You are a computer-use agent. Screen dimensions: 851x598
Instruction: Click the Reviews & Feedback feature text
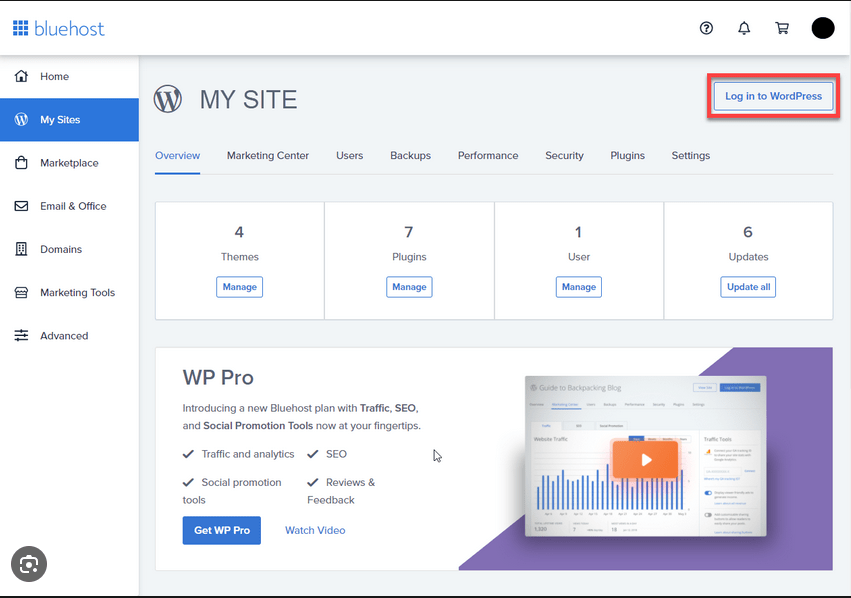(x=341, y=491)
